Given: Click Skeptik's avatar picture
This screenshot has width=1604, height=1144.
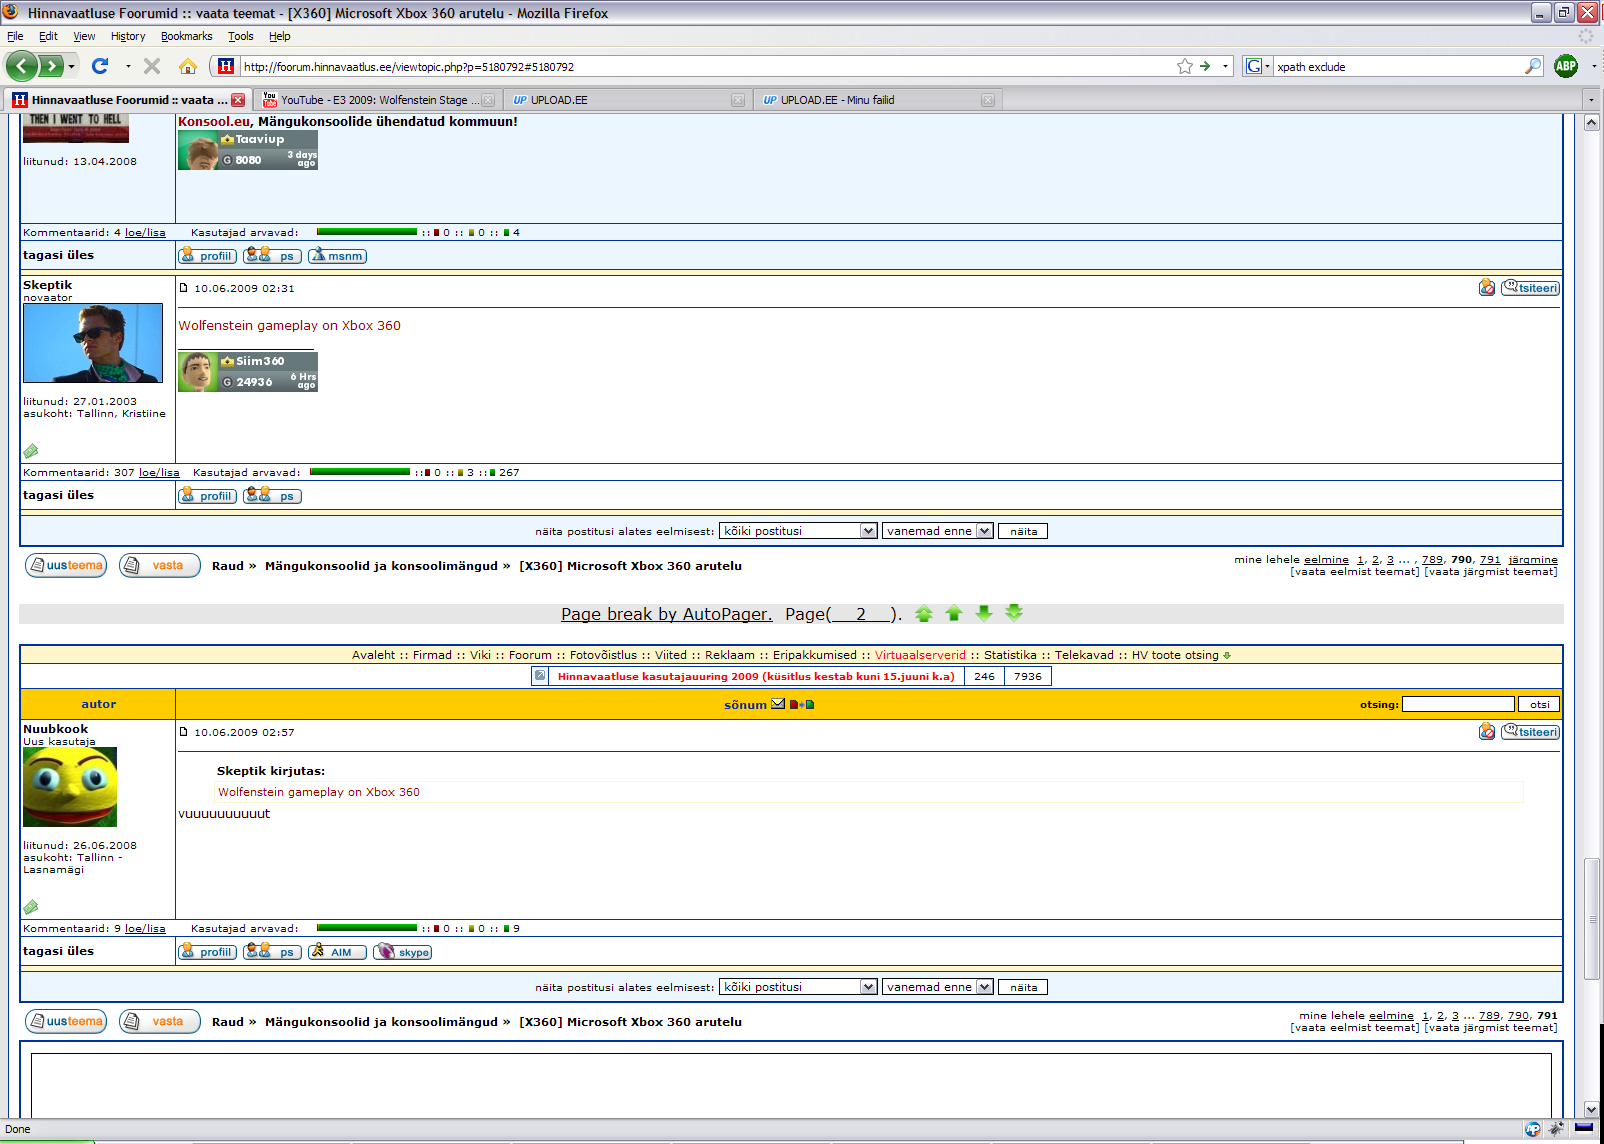Looking at the screenshot, I should (93, 343).
